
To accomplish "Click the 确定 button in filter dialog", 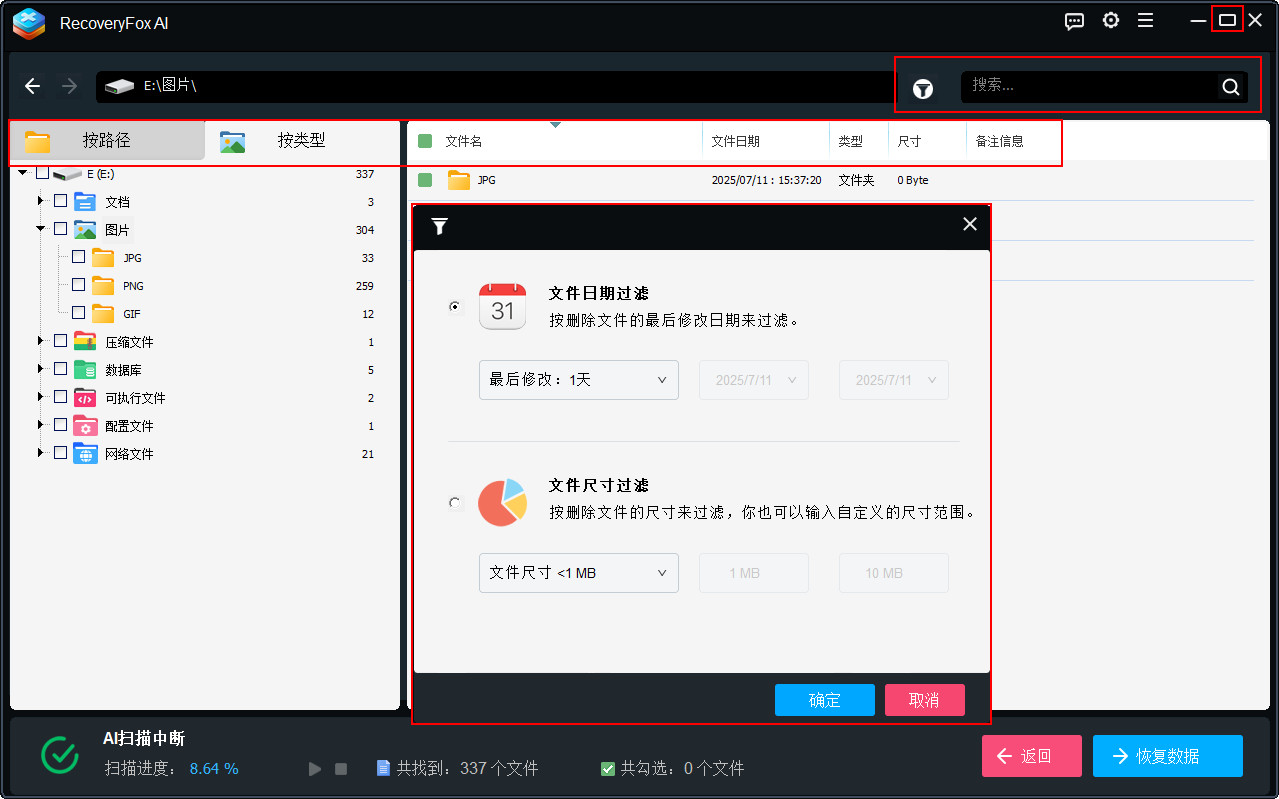I will (x=824, y=700).
